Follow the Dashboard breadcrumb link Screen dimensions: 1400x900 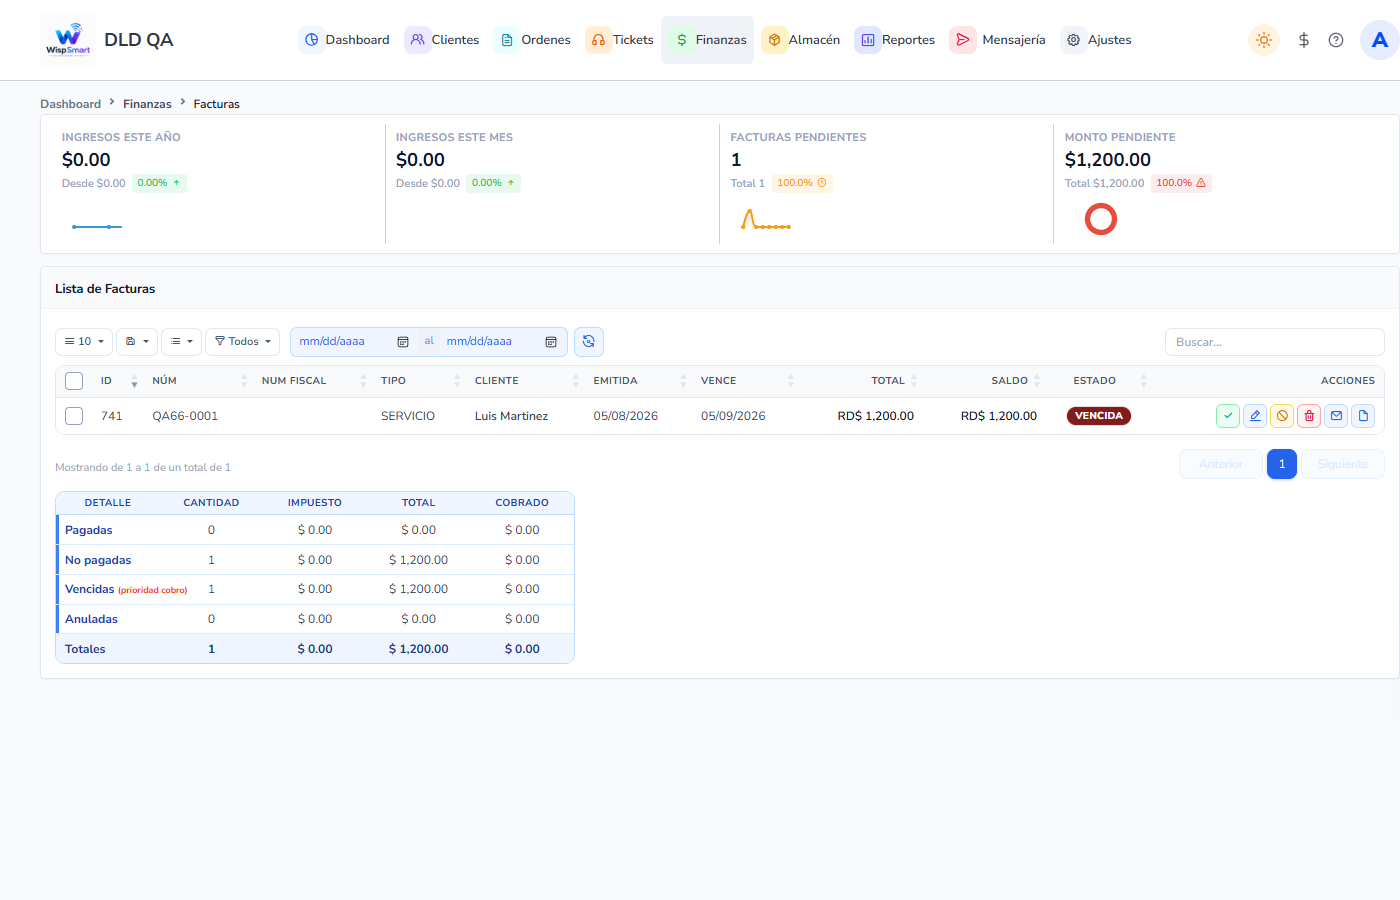pos(70,104)
